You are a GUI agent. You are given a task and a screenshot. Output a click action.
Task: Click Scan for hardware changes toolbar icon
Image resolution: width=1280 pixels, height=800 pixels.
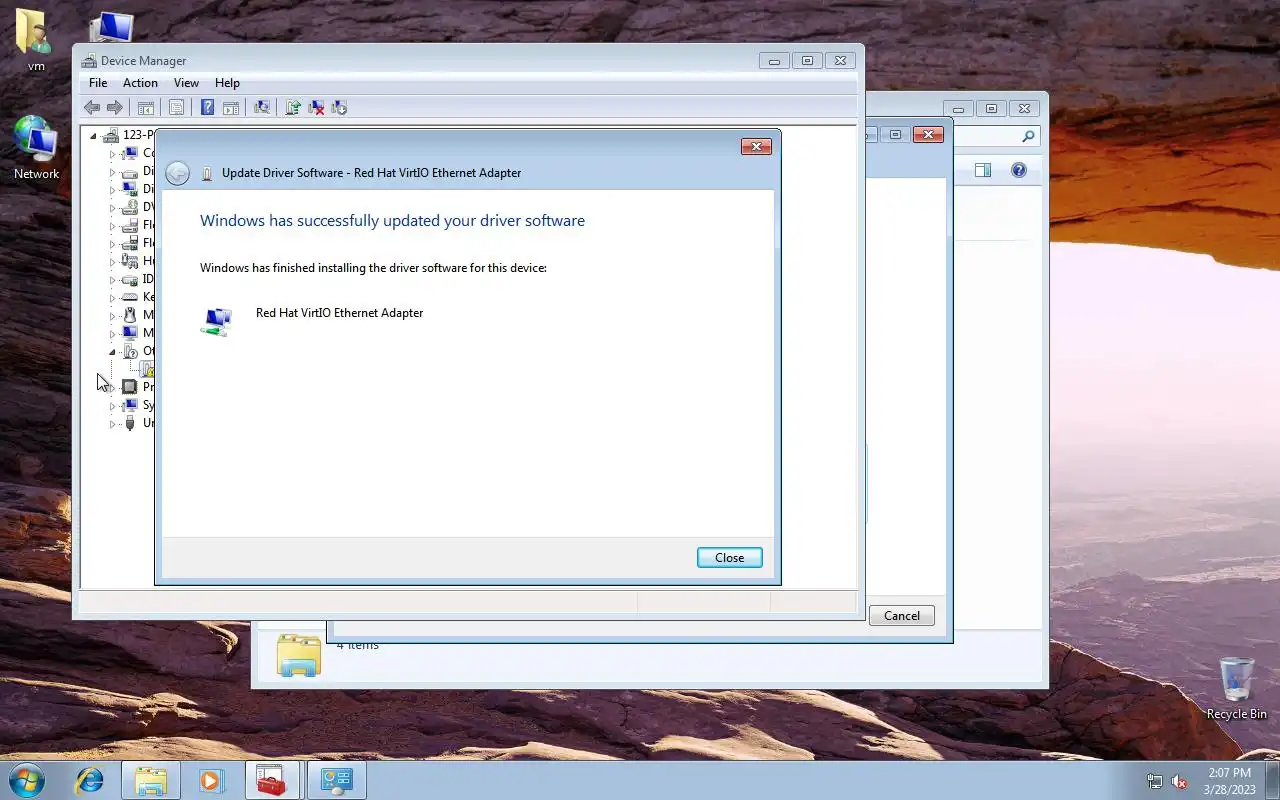pos(262,108)
